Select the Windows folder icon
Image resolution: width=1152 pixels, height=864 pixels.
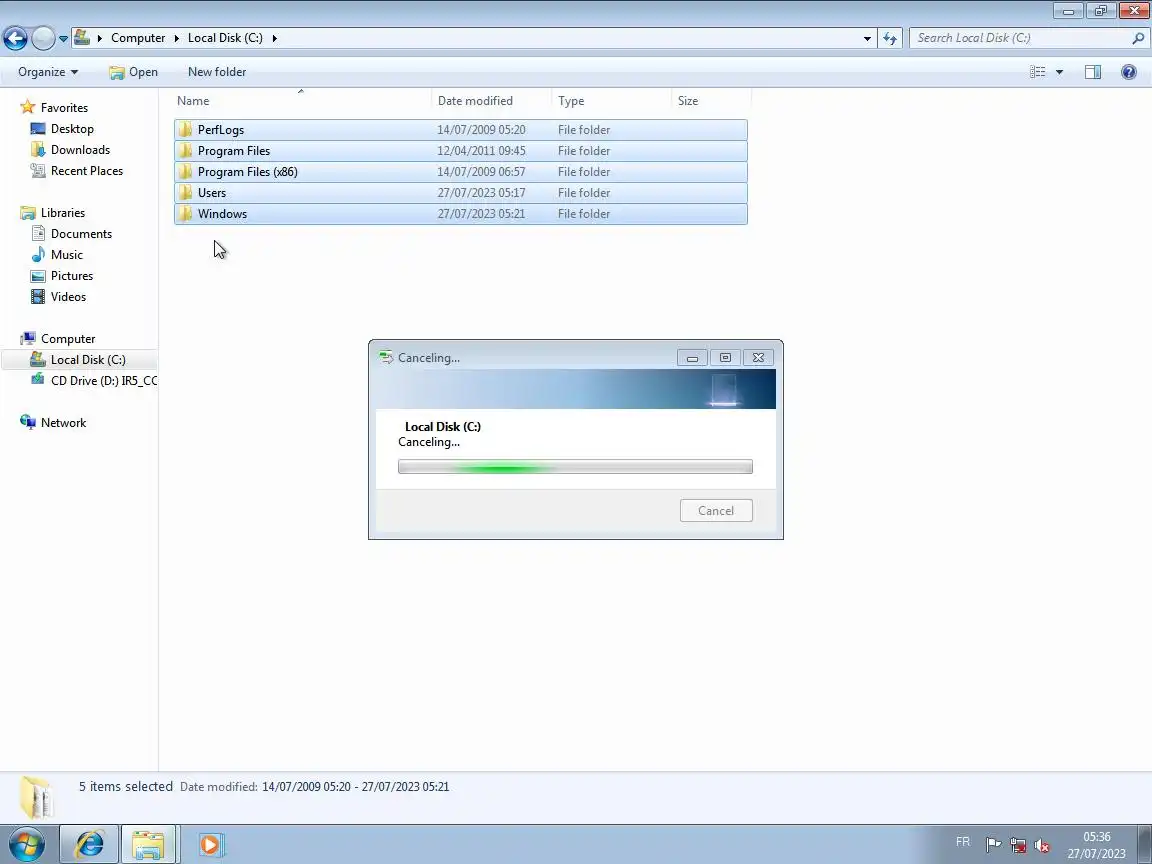tap(185, 214)
